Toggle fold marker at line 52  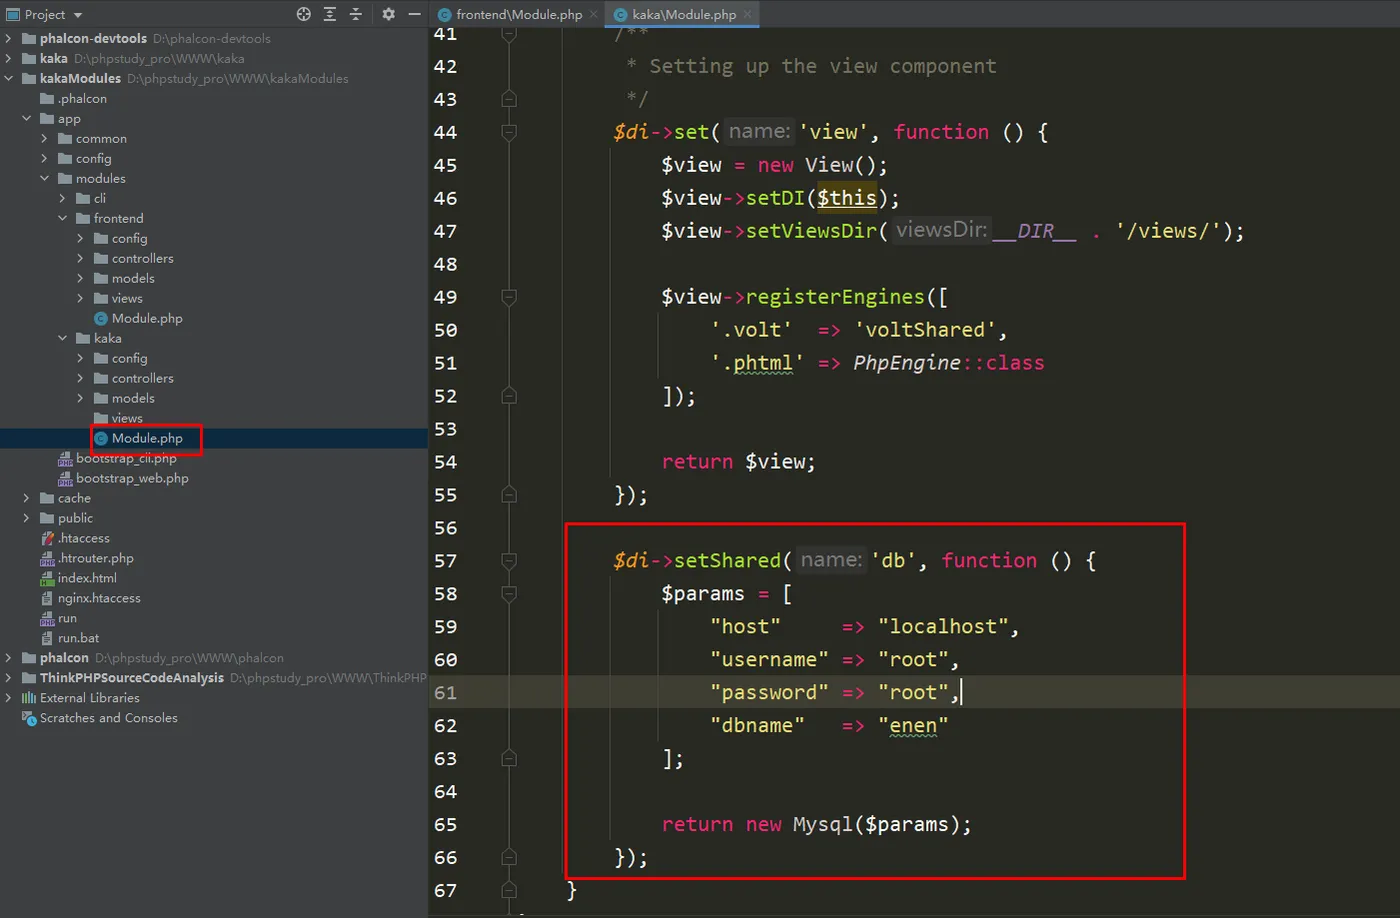point(509,396)
